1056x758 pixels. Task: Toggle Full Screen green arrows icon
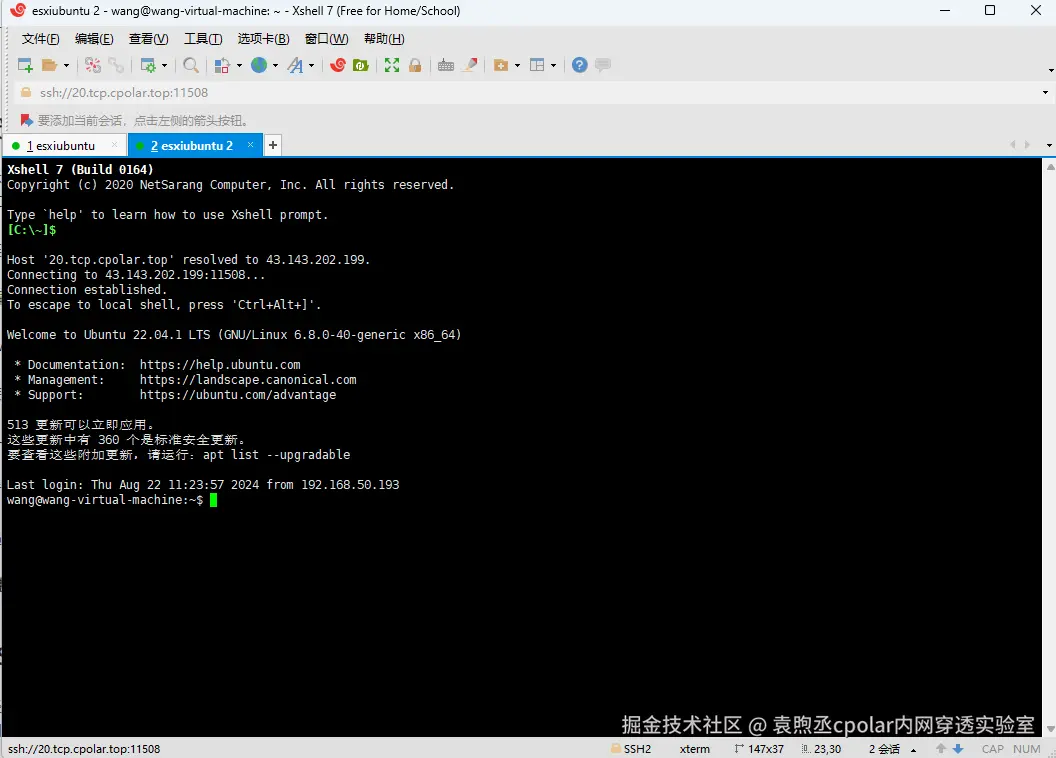coord(392,65)
